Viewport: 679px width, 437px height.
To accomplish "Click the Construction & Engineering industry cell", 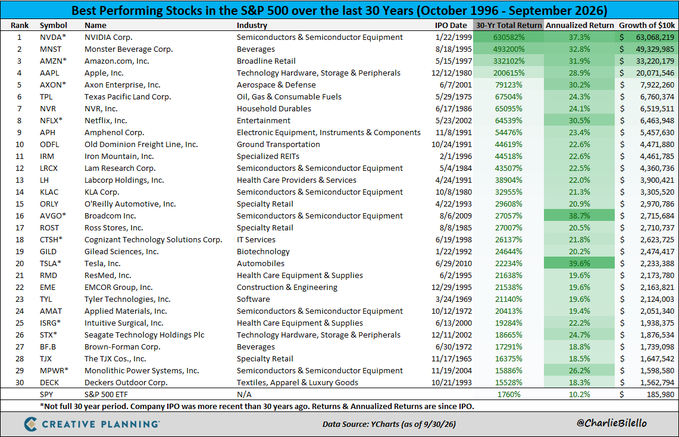I will click(287, 287).
